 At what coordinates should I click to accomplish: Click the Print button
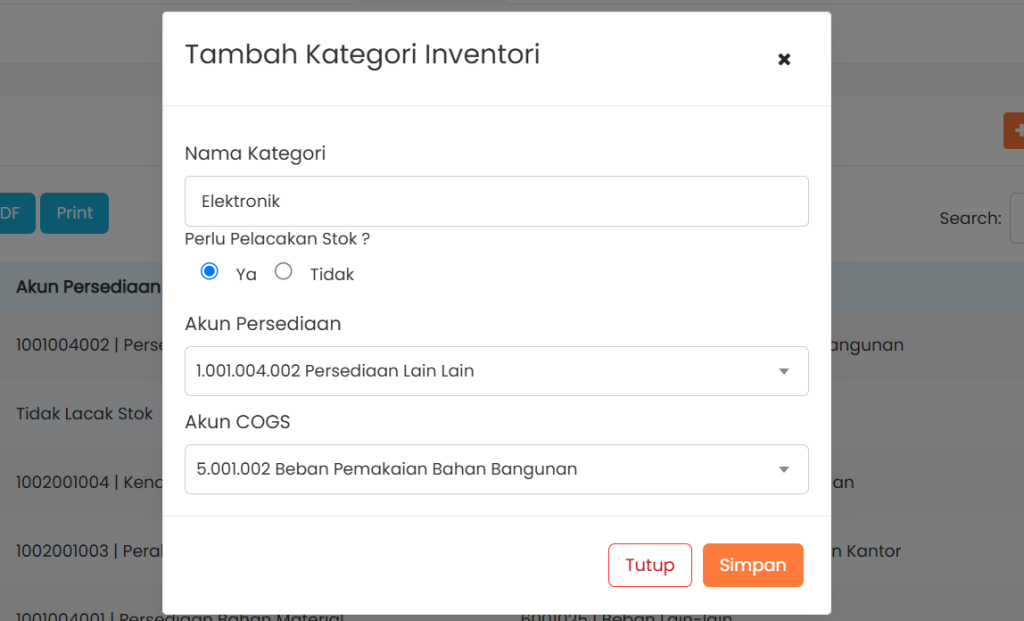tap(74, 213)
